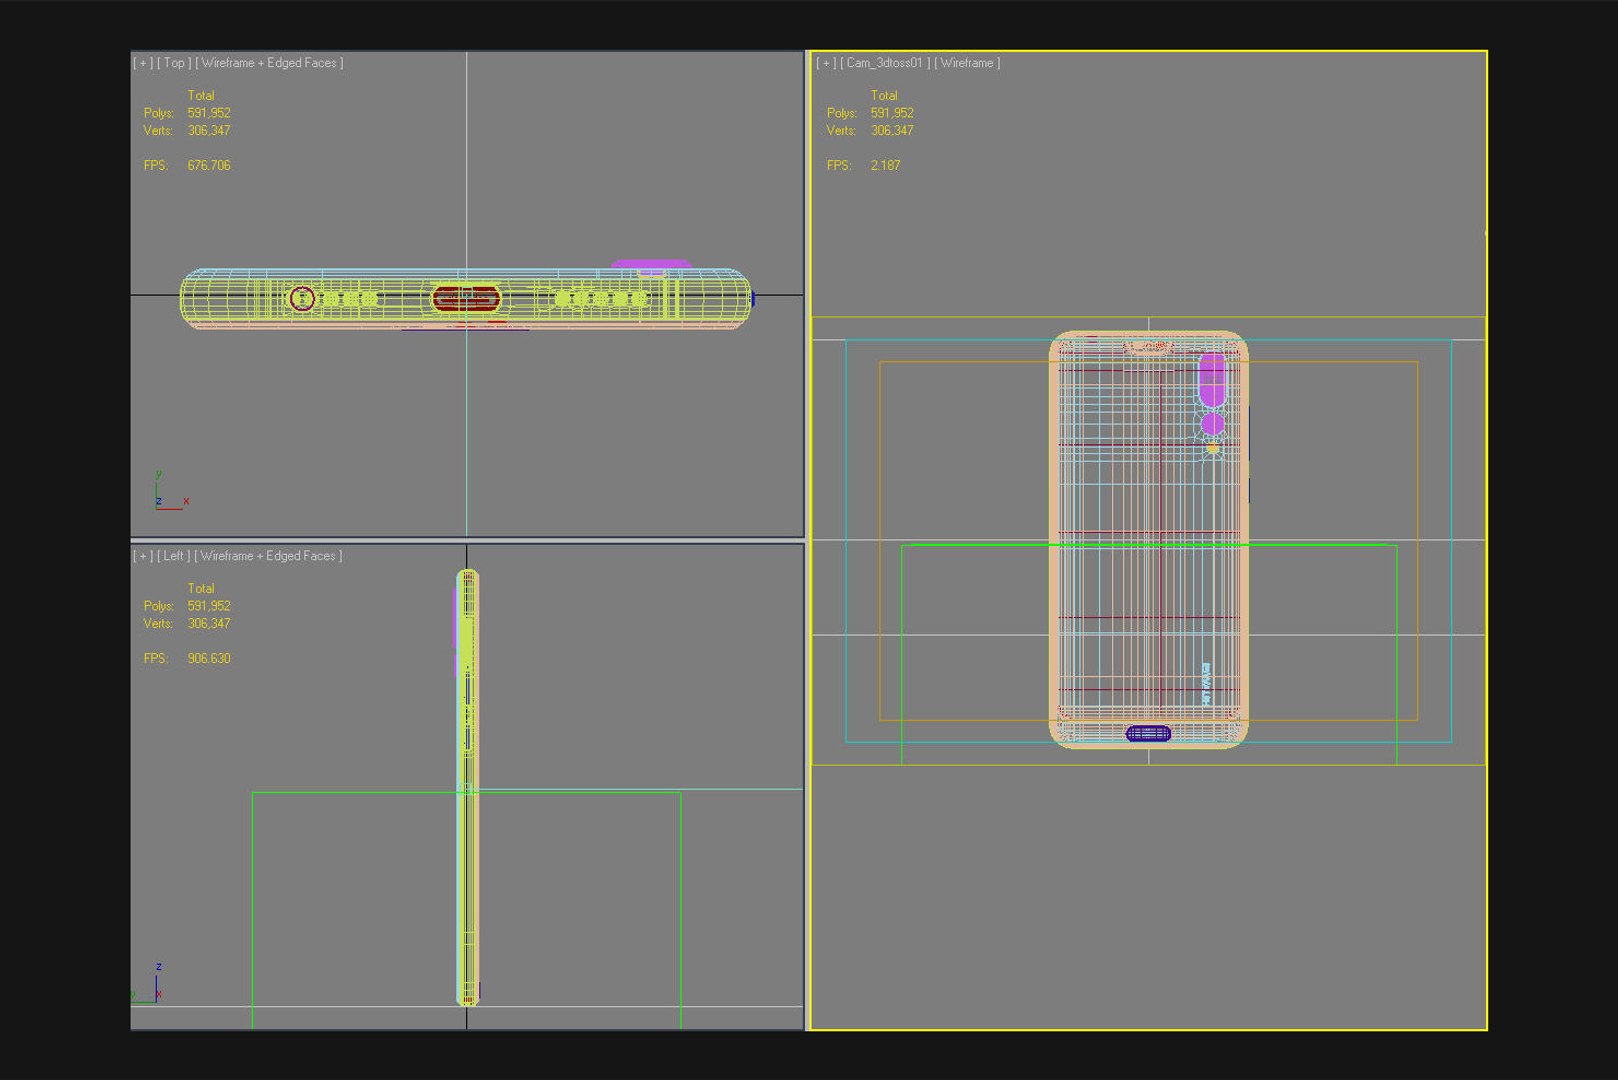Select the red USB port in Top viewport
1618x1080 pixels.
tap(466, 298)
